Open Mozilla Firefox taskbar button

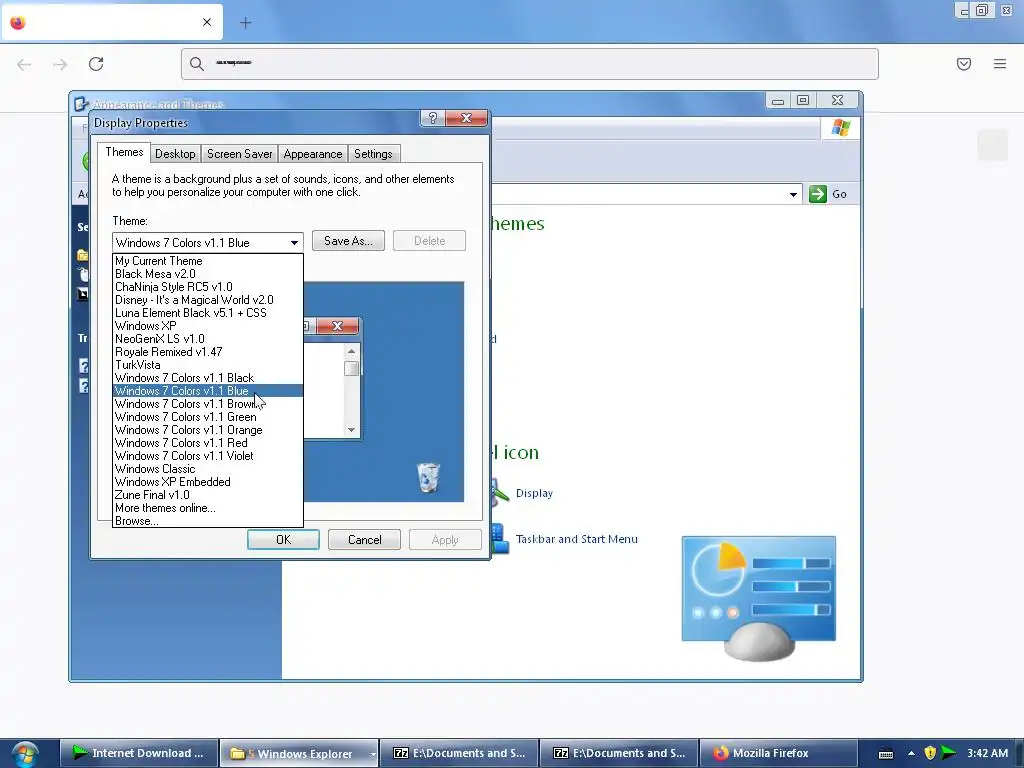click(x=778, y=753)
